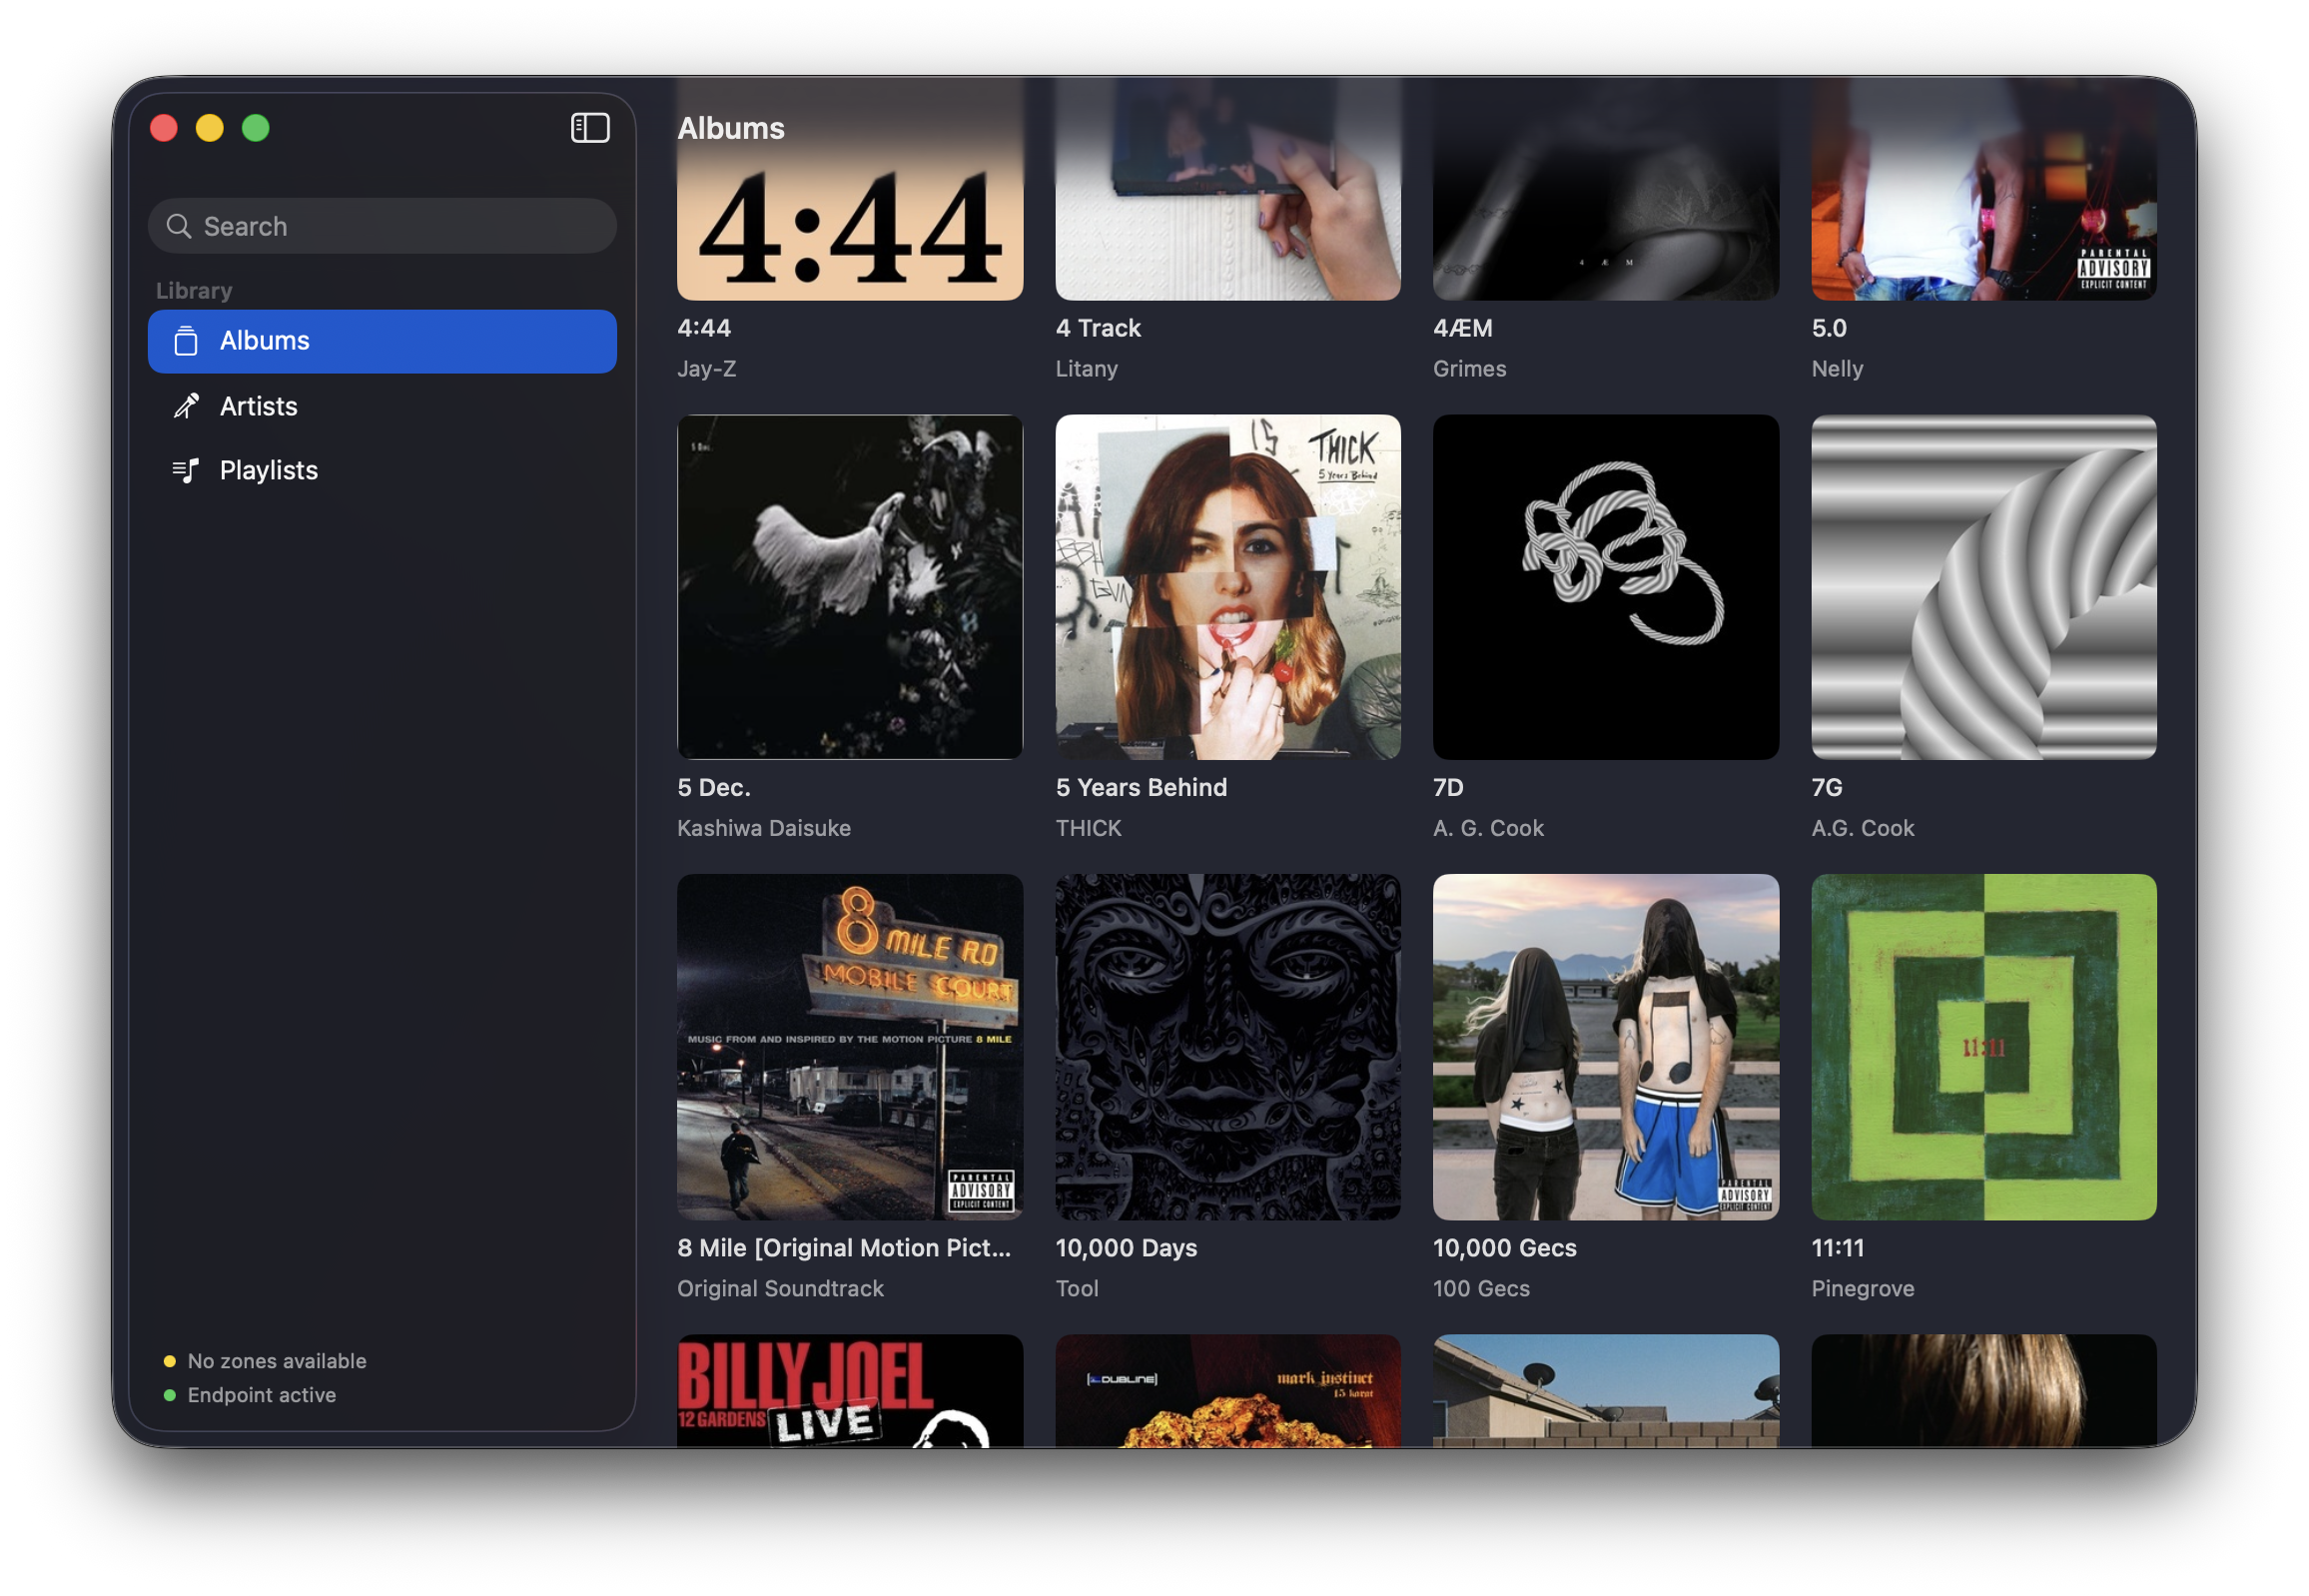Click the Kashiwa Daisuke artist name
The image size is (2309, 1596).
(763, 828)
